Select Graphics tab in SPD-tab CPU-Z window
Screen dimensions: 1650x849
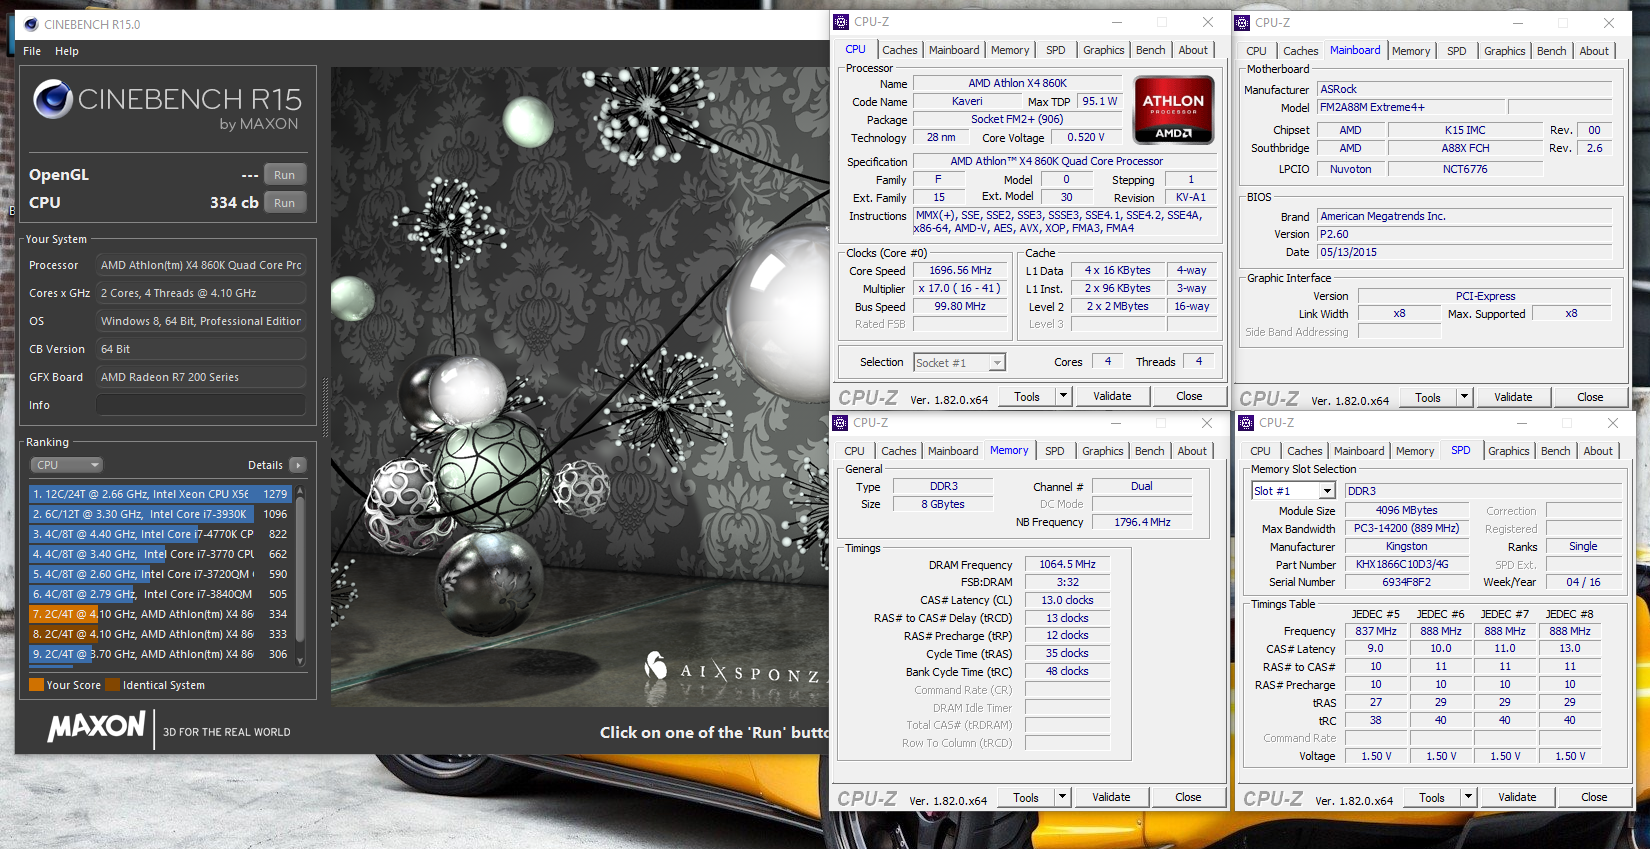pos(1508,451)
